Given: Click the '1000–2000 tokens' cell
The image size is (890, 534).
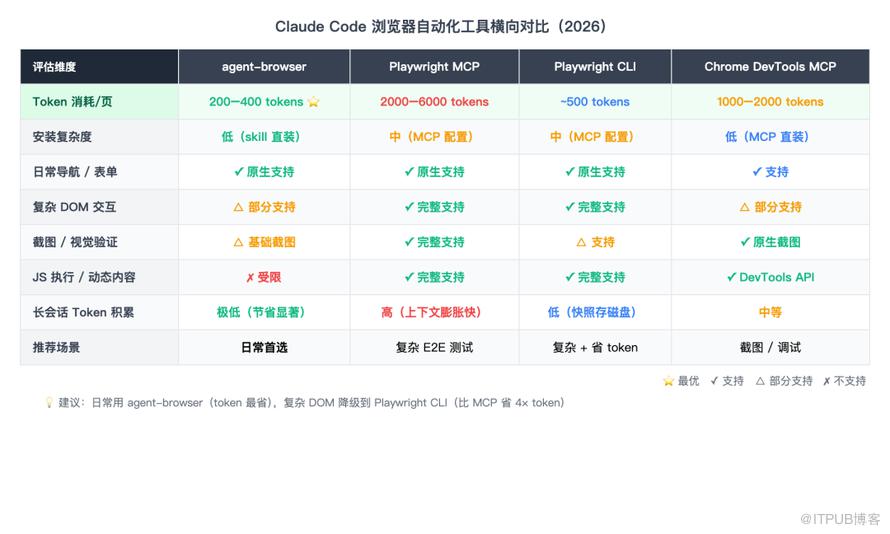Looking at the screenshot, I should coord(770,102).
